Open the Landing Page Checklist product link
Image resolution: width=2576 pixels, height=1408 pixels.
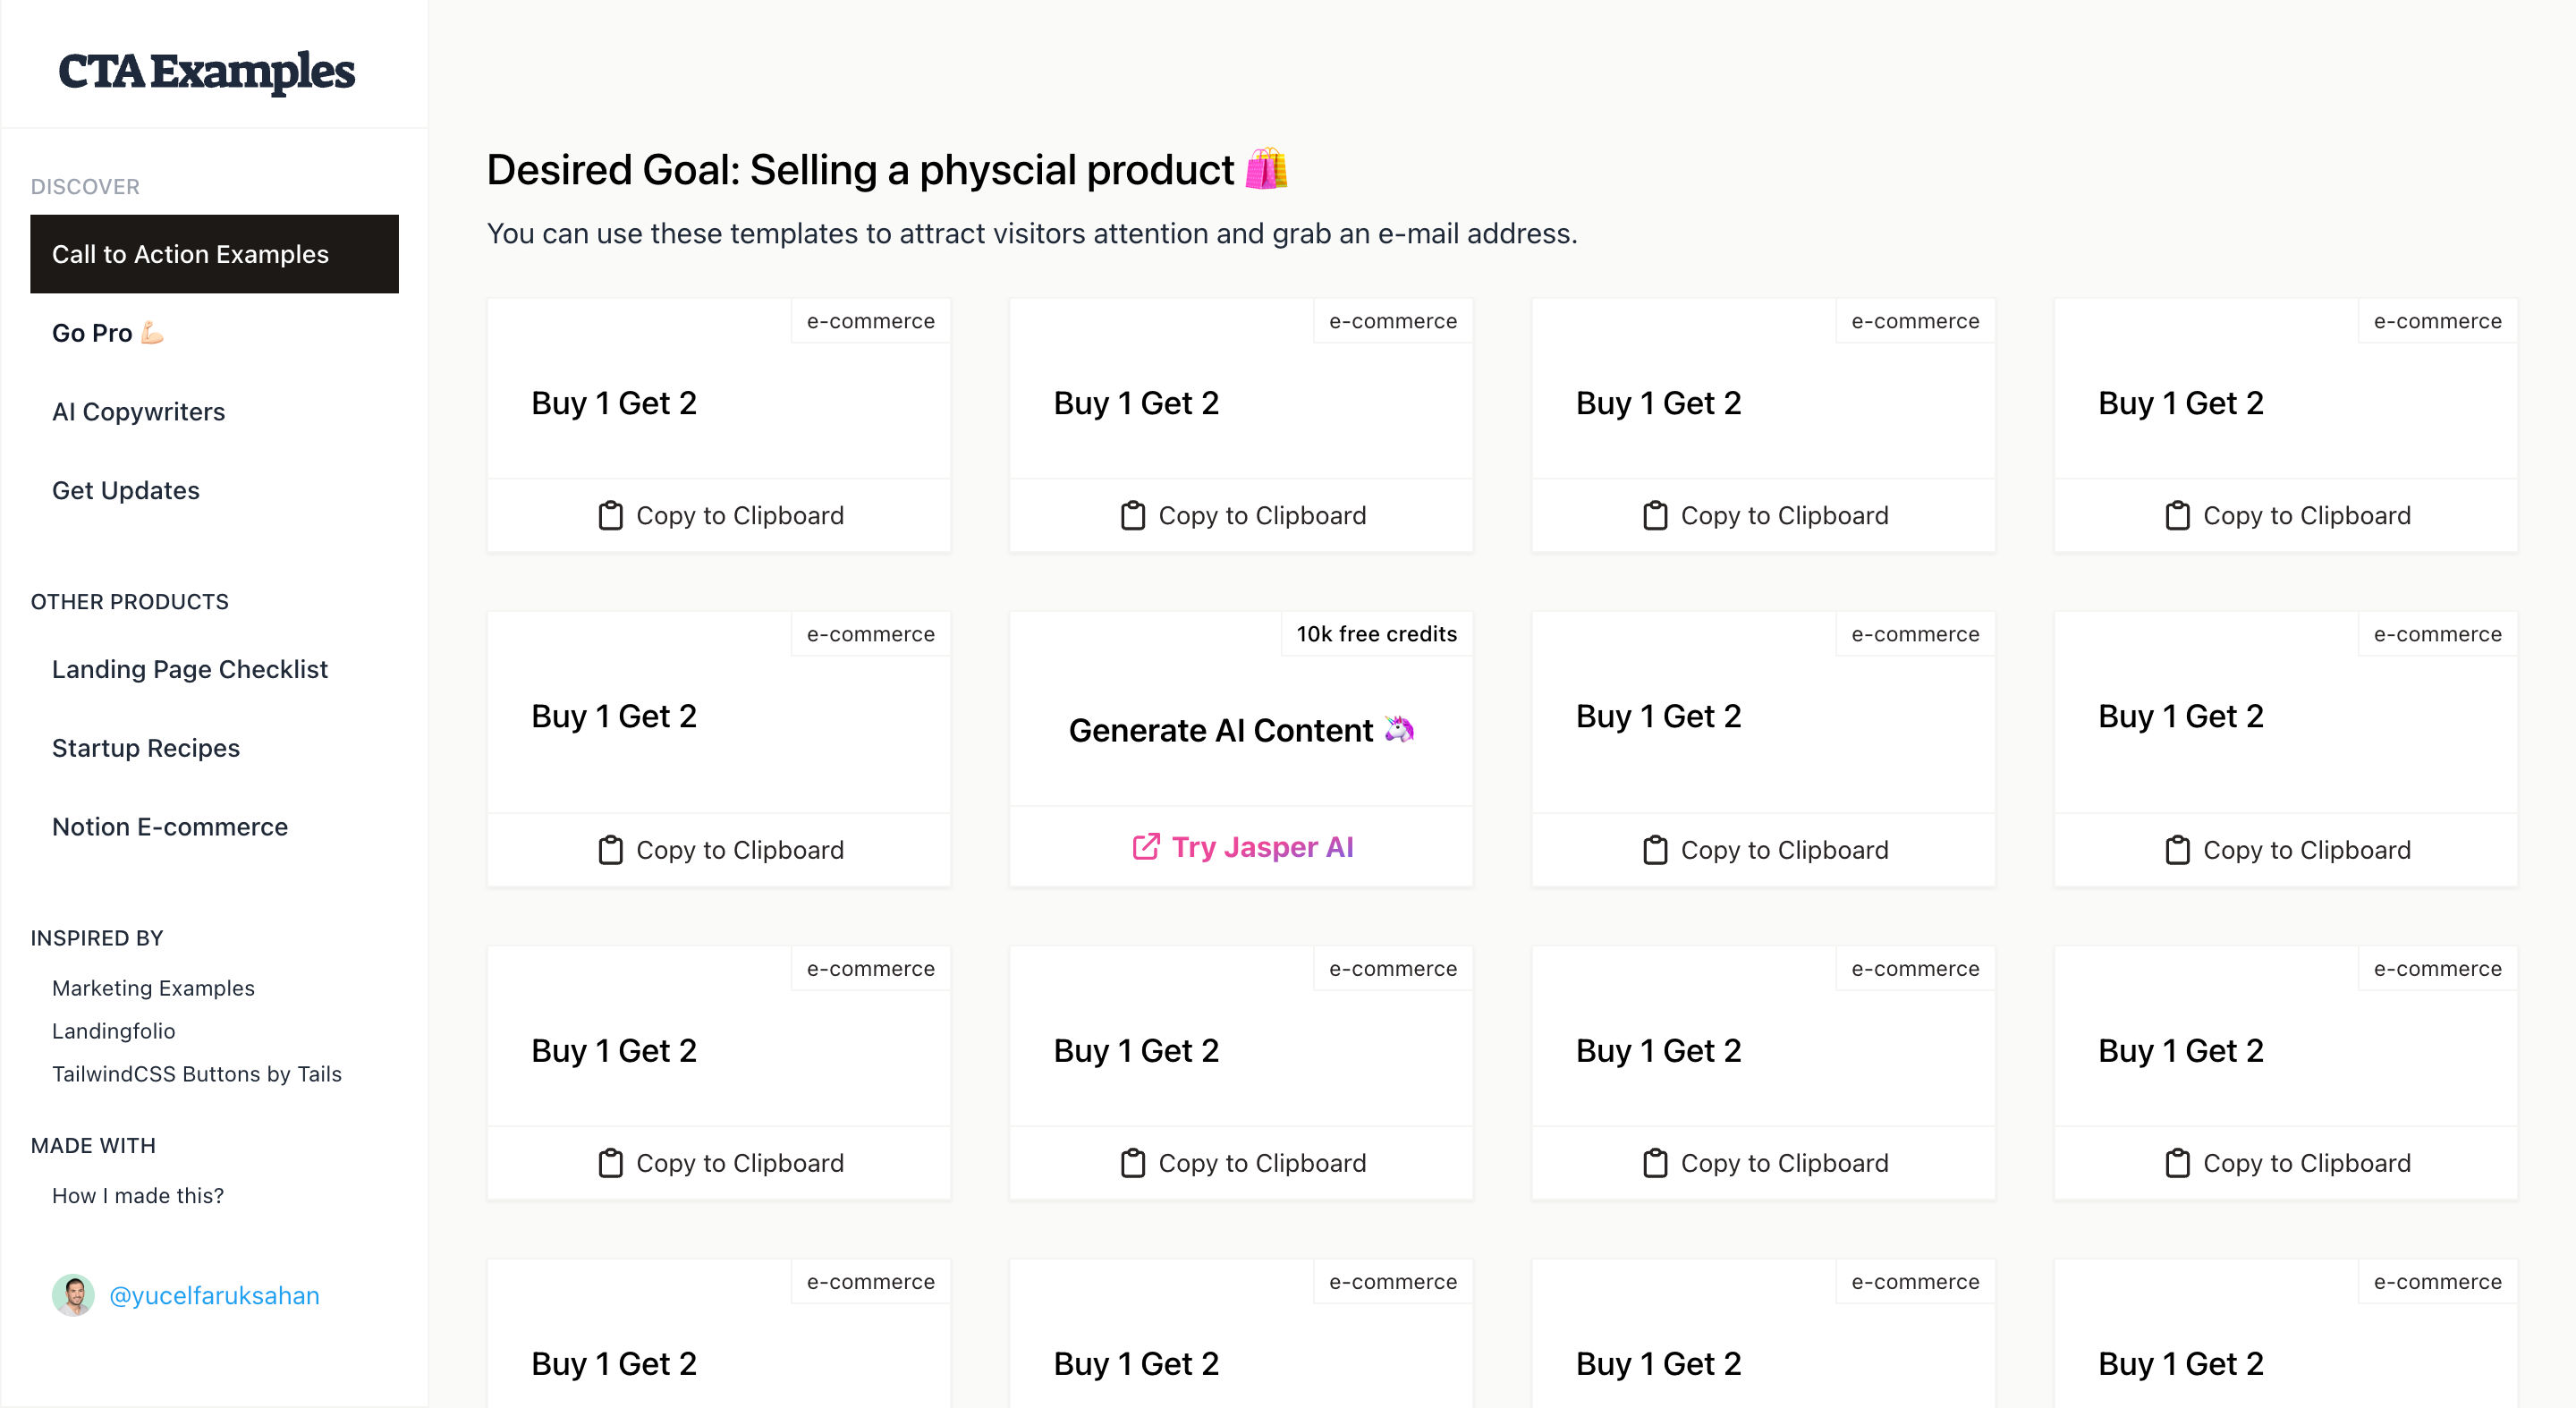coord(190,669)
